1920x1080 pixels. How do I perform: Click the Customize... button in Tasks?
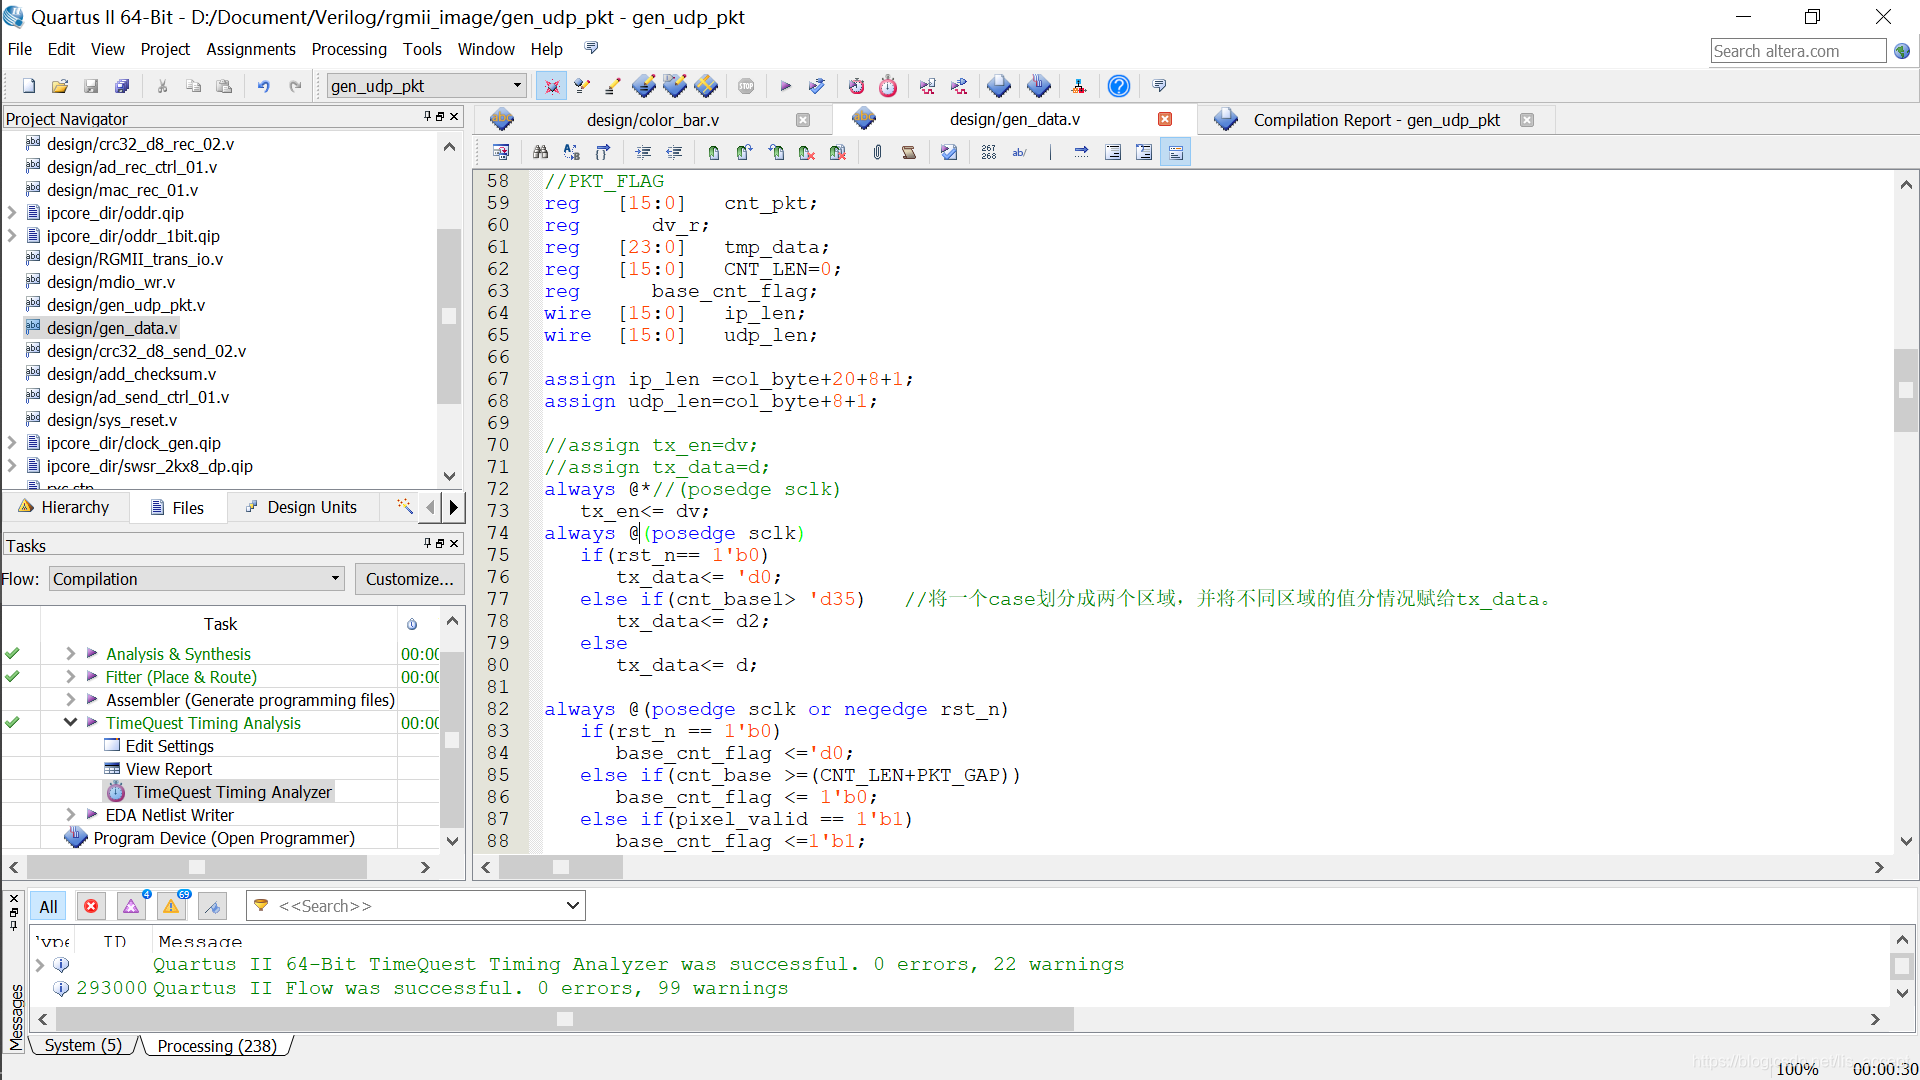coord(409,579)
